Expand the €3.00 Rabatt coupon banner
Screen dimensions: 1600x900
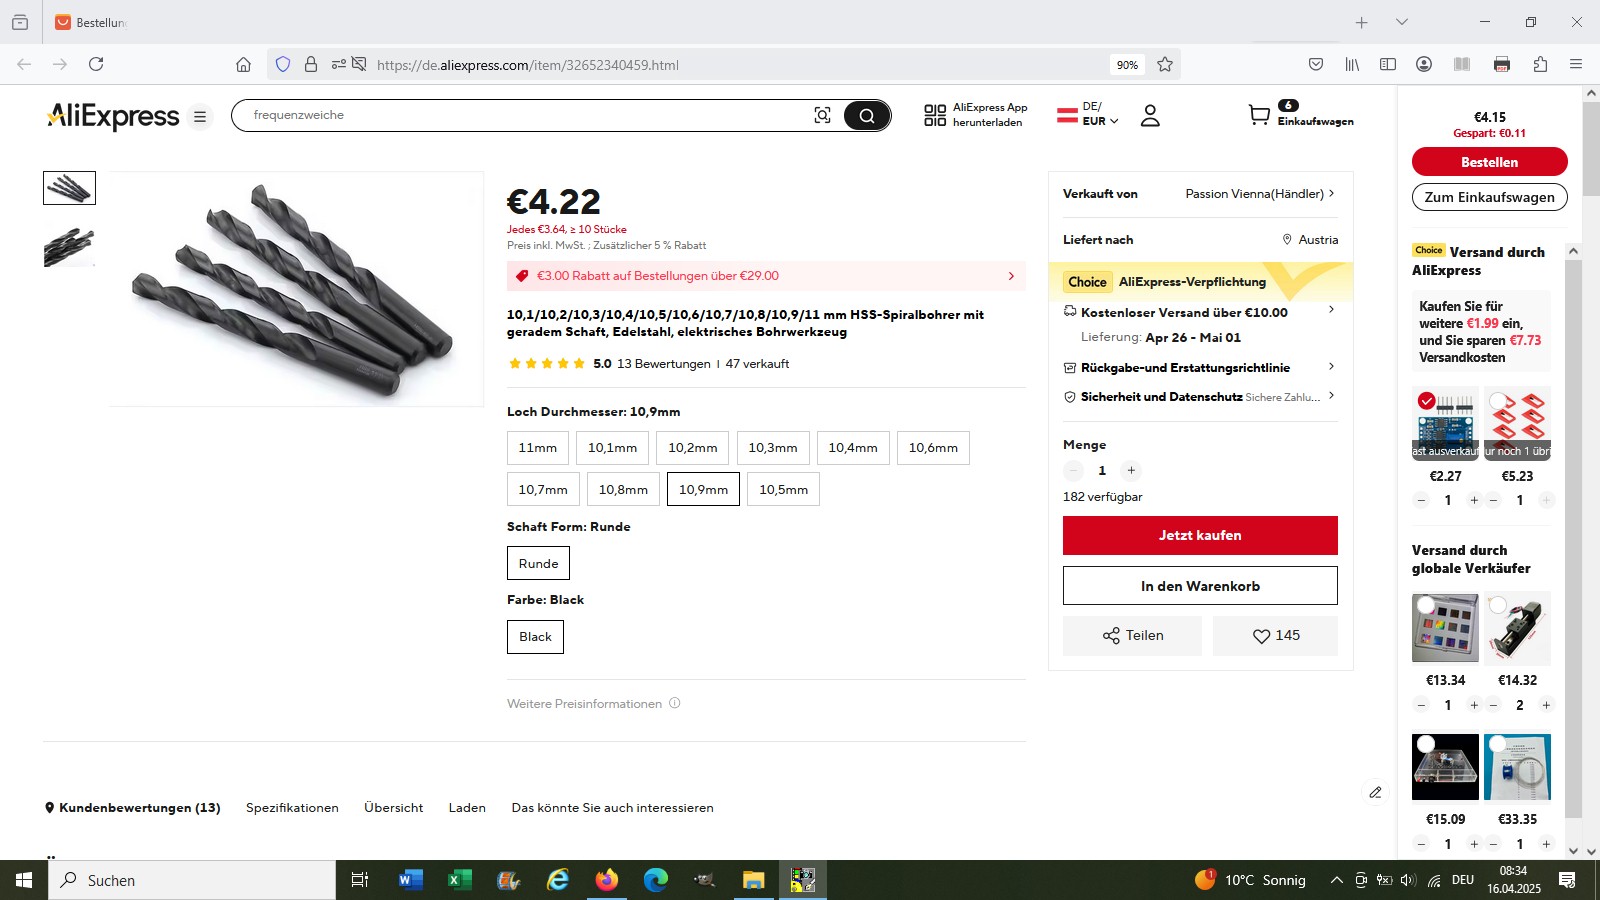tap(766, 276)
